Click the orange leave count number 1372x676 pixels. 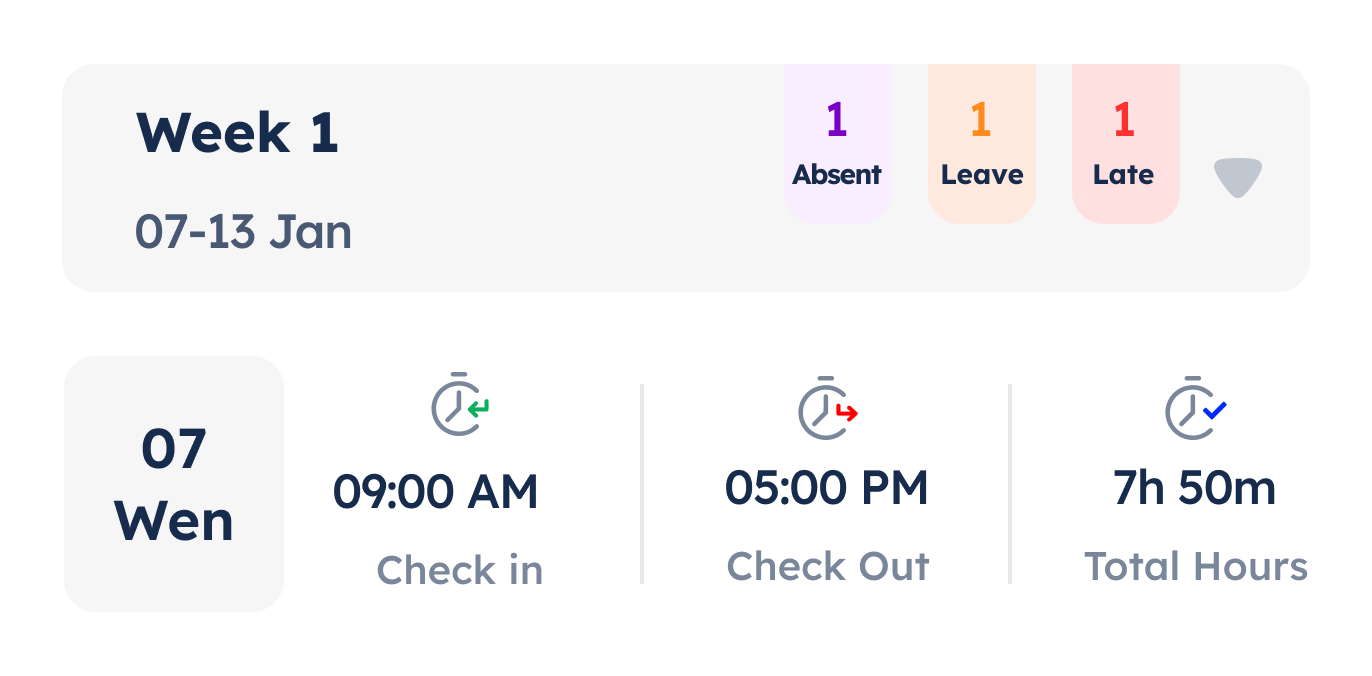981,120
